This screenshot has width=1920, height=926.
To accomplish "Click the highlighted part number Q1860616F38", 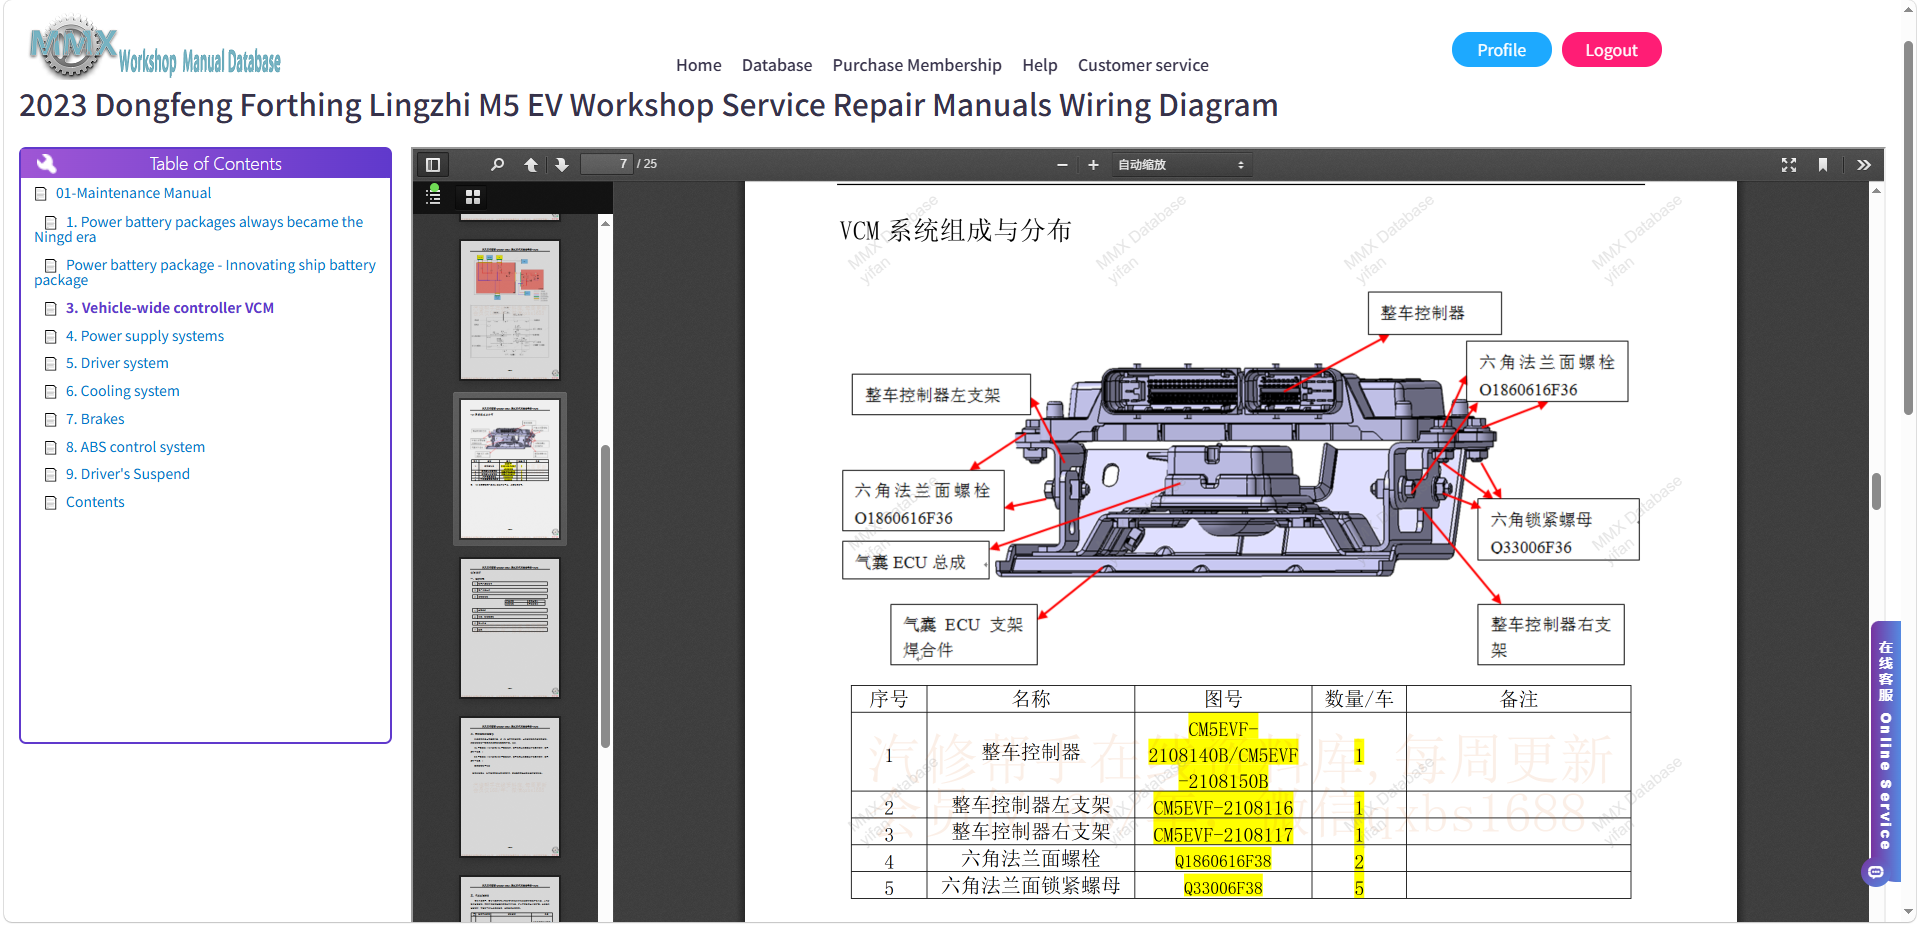I will (1223, 861).
